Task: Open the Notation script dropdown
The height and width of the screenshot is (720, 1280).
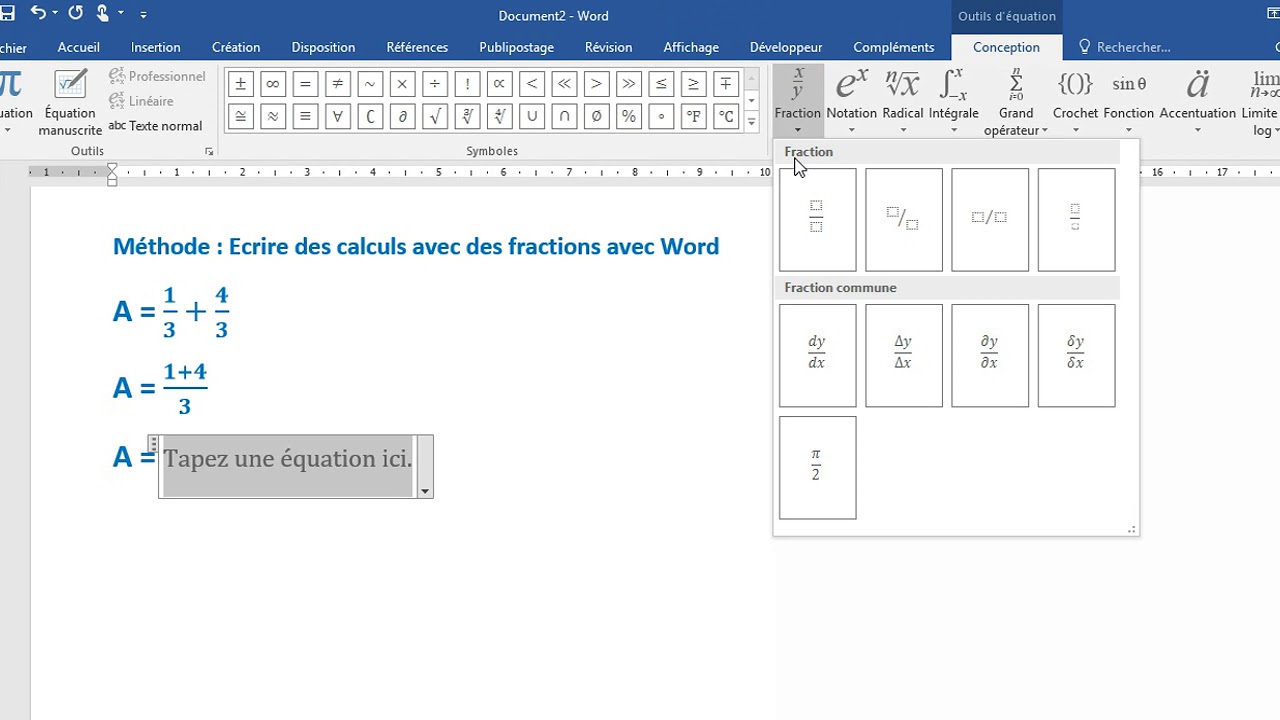Action: [852, 101]
